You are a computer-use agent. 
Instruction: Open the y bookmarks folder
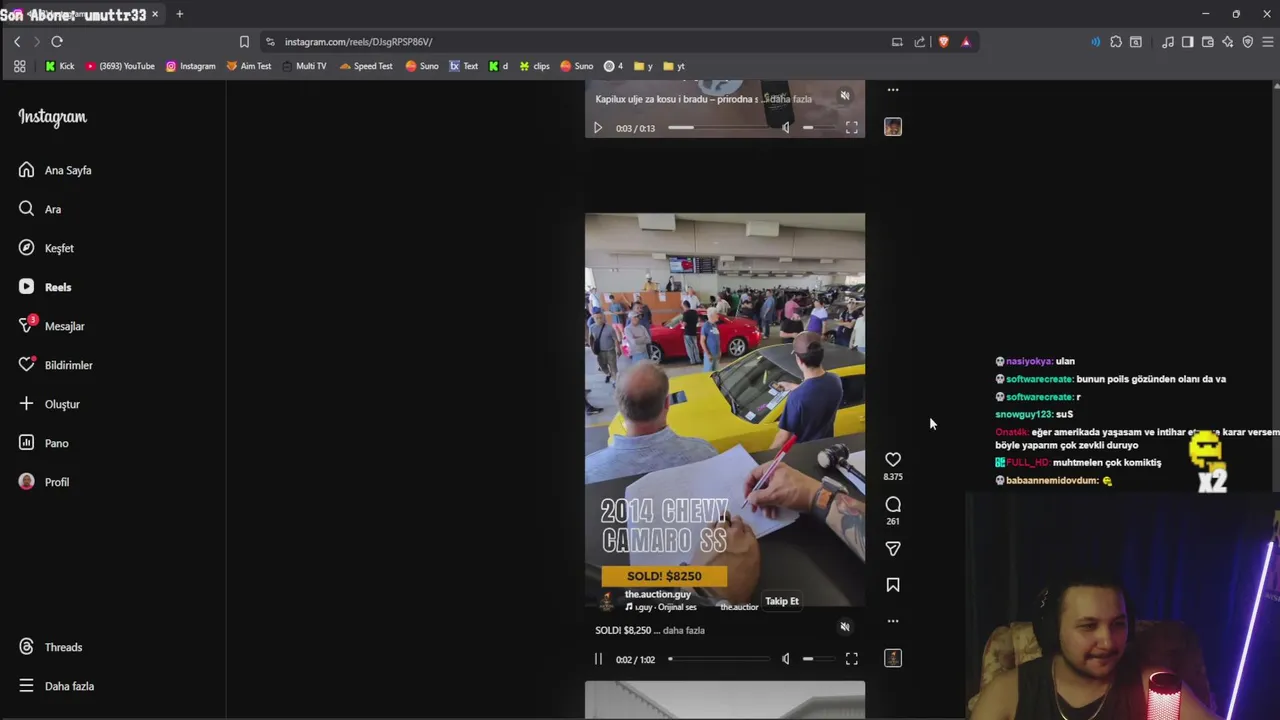point(643,66)
